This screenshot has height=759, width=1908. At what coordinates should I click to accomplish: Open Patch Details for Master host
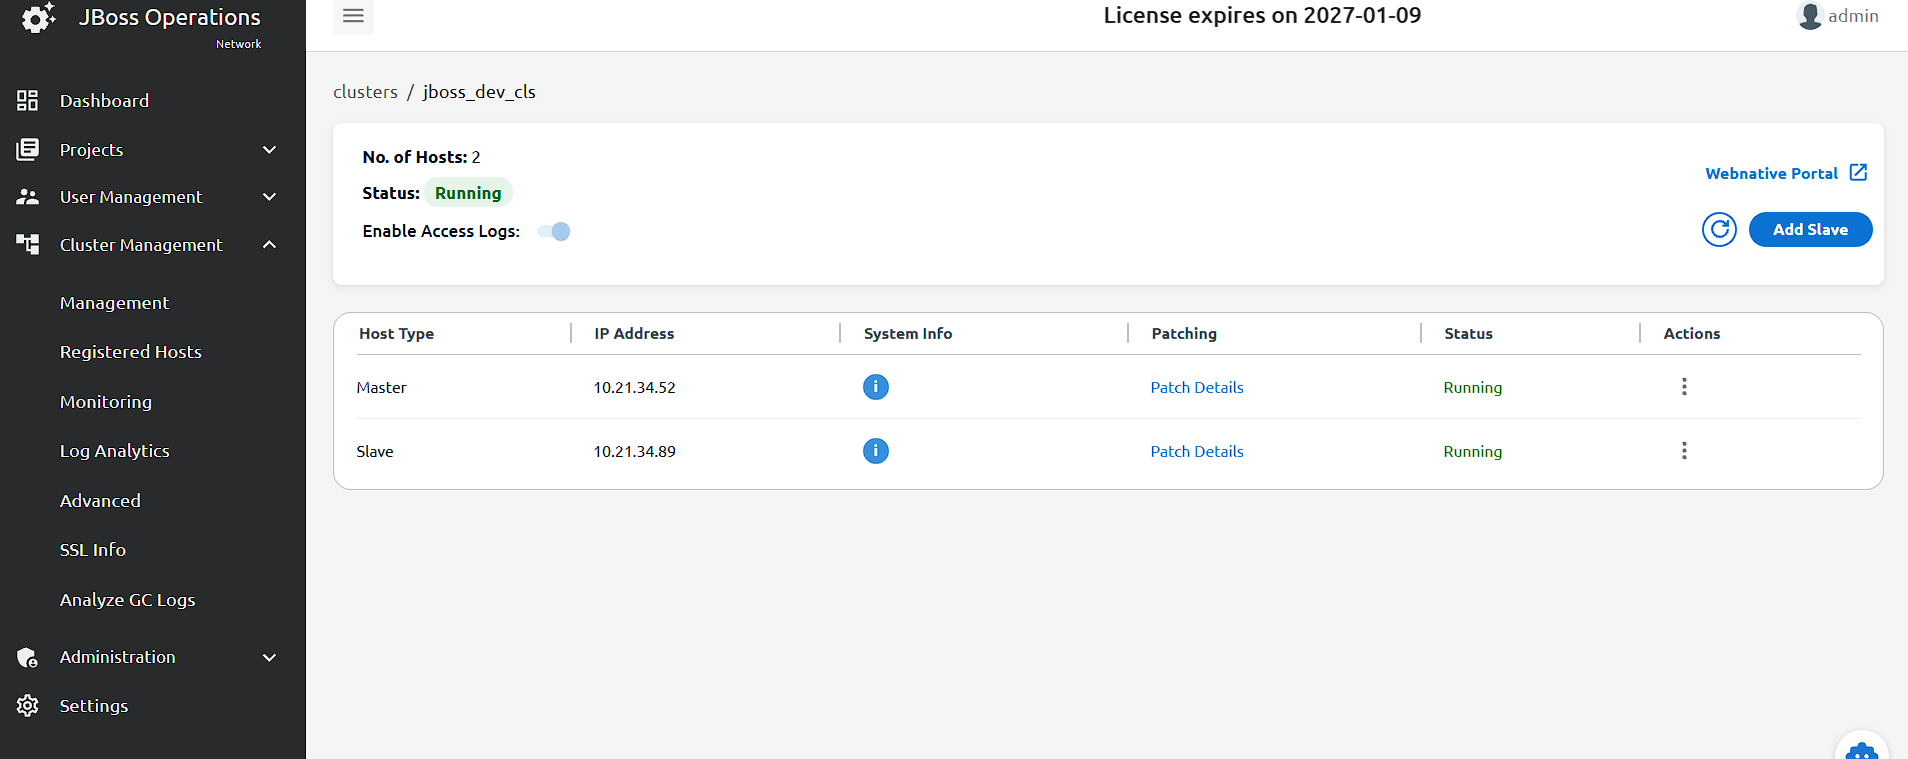pyautogui.click(x=1196, y=387)
